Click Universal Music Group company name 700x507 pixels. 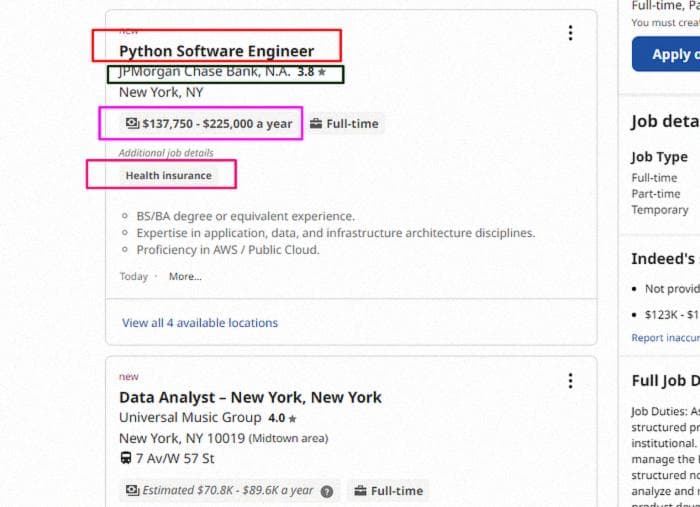pos(190,418)
